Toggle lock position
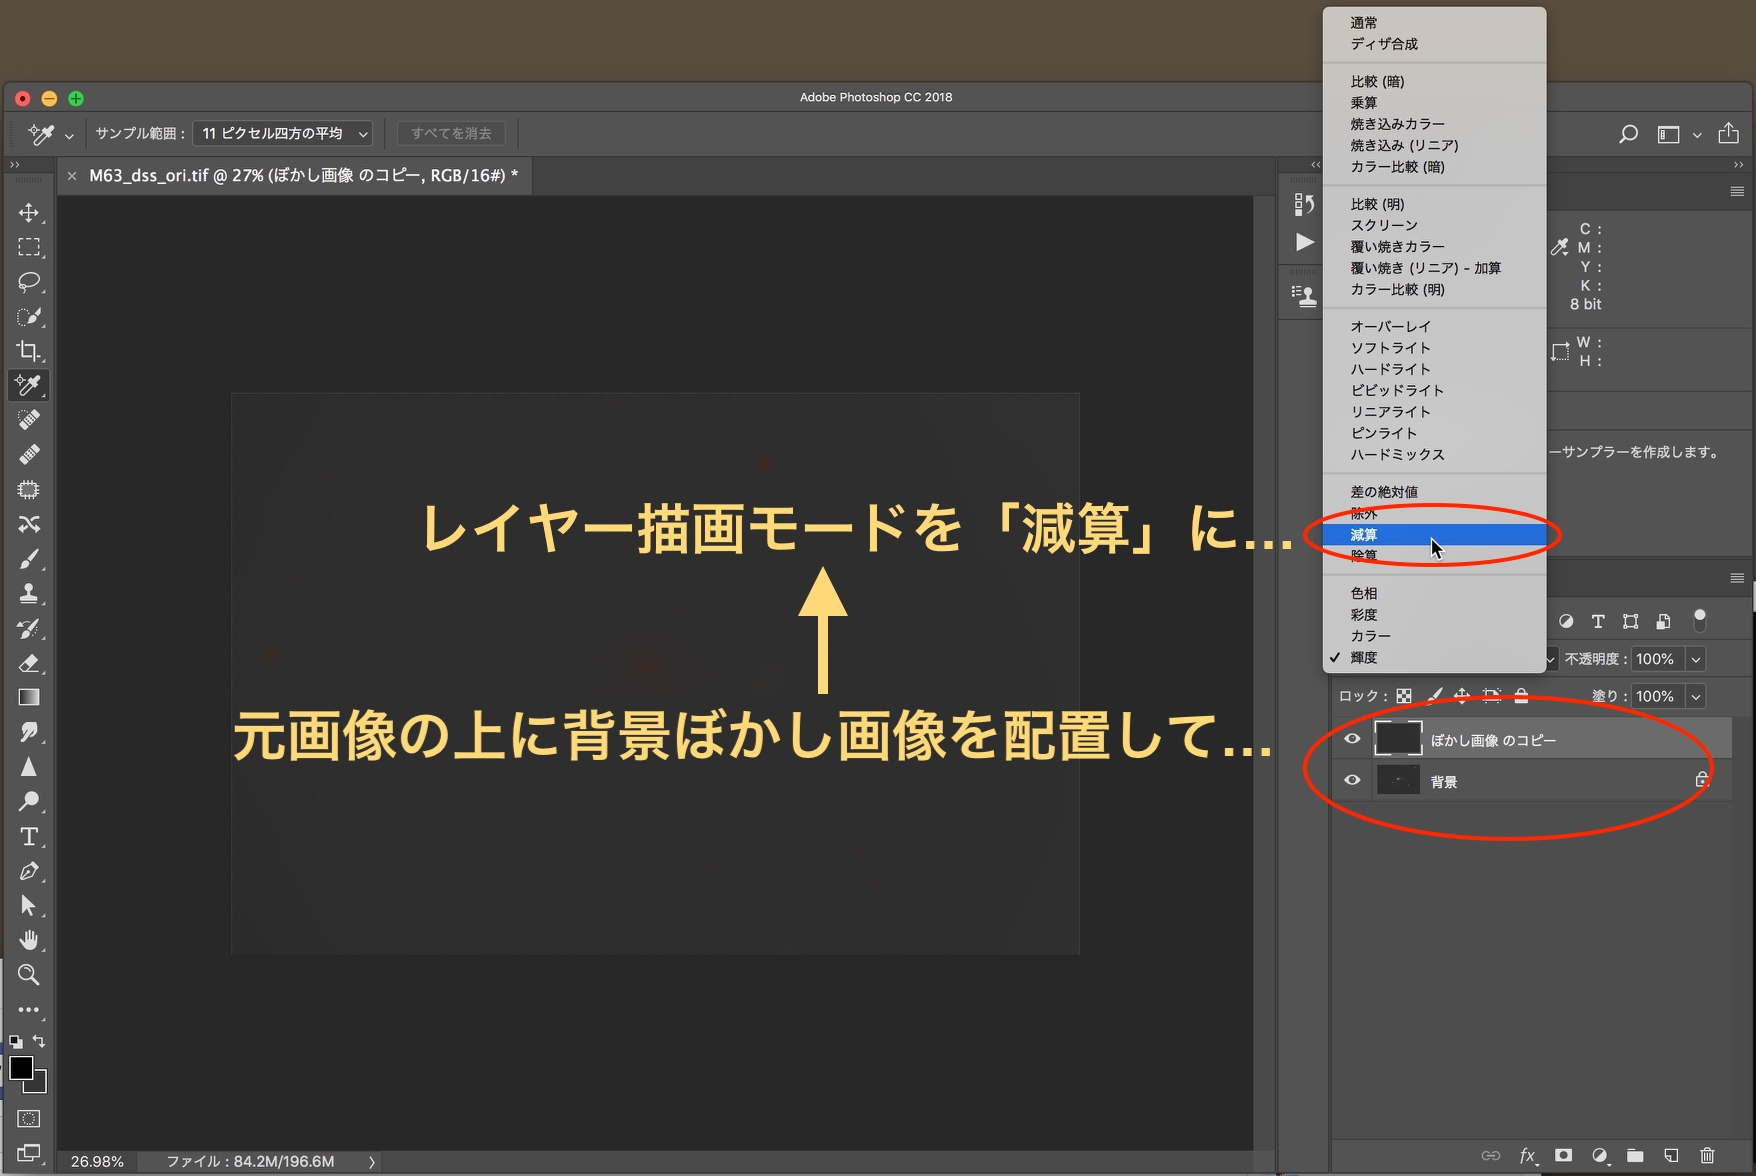 (1462, 696)
